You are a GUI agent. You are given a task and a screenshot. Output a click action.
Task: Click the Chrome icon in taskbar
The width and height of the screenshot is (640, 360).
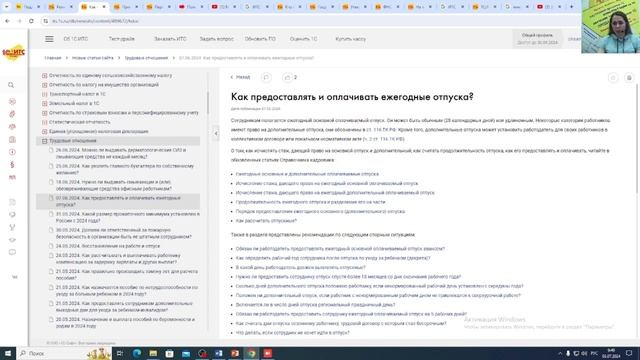[251, 353]
